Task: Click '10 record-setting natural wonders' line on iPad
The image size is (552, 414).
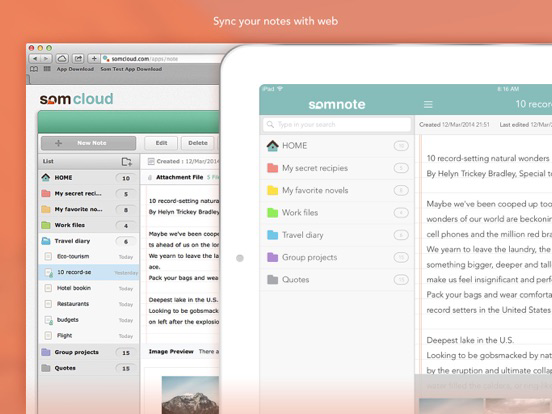Action: (x=488, y=158)
